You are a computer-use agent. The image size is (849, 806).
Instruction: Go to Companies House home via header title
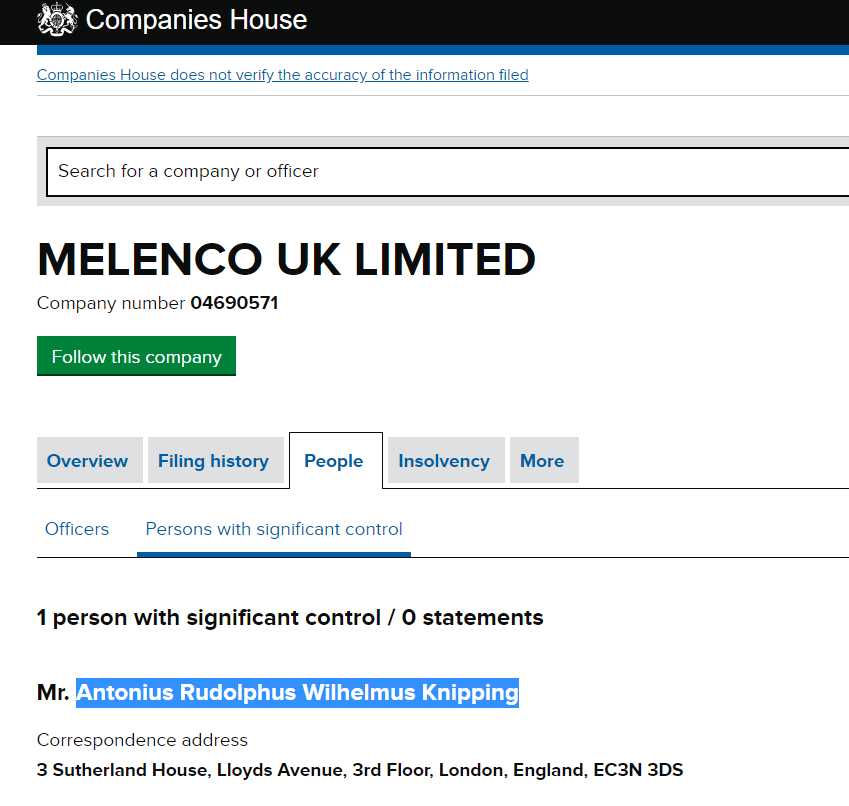tap(196, 19)
